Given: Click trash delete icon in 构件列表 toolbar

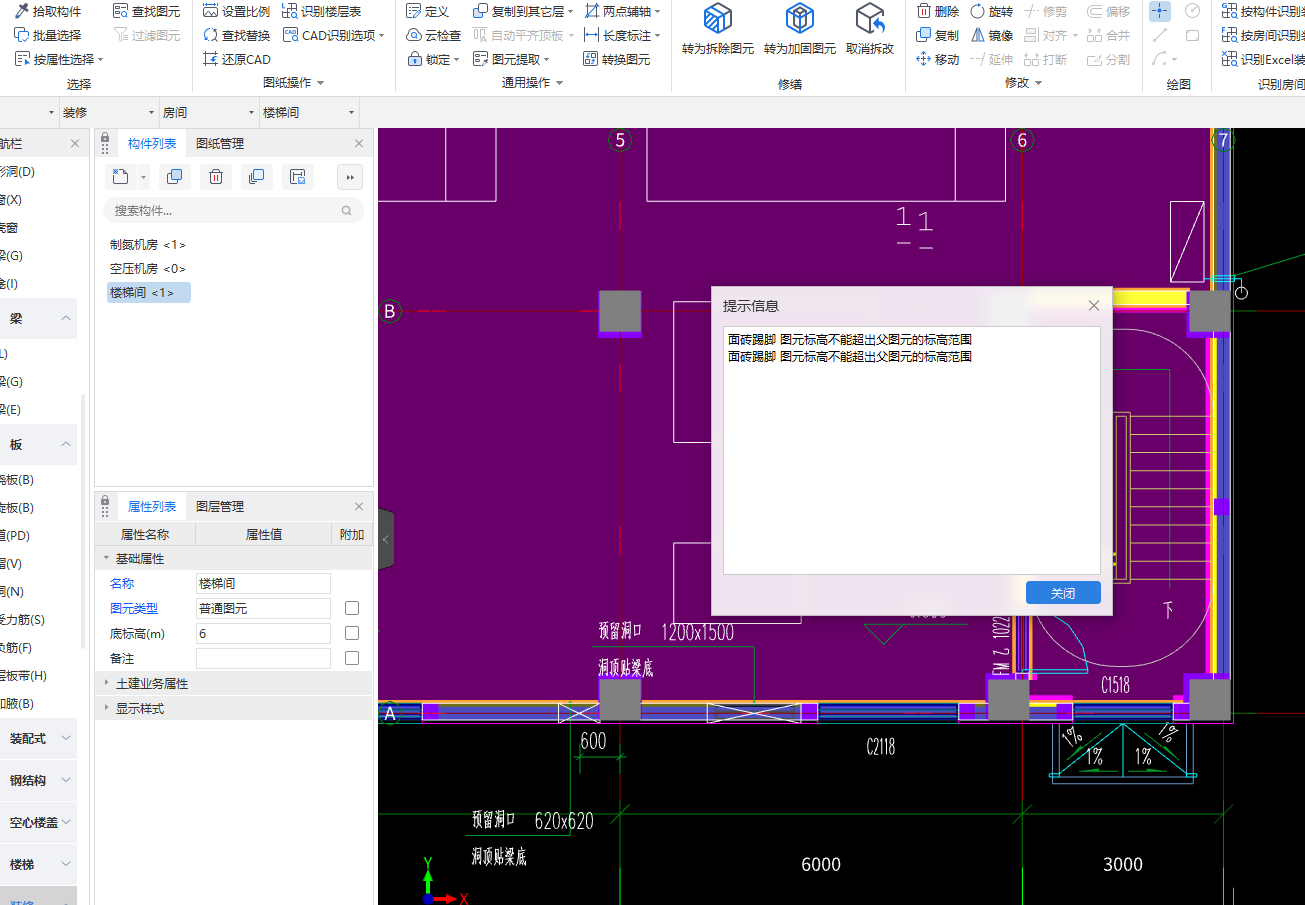Looking at the screenshot, I should [x=216, y=177].
